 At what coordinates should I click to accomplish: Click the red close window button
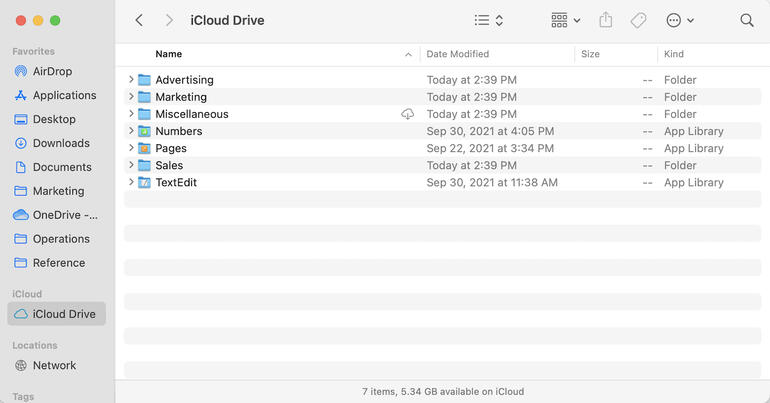click(x=21, y=20)
